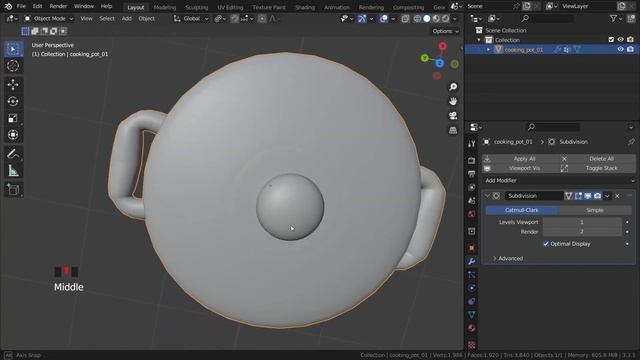Expand the Advanced section
This screenshot has width=640, height=360.
pyautogui.click(x=507, y=258)
